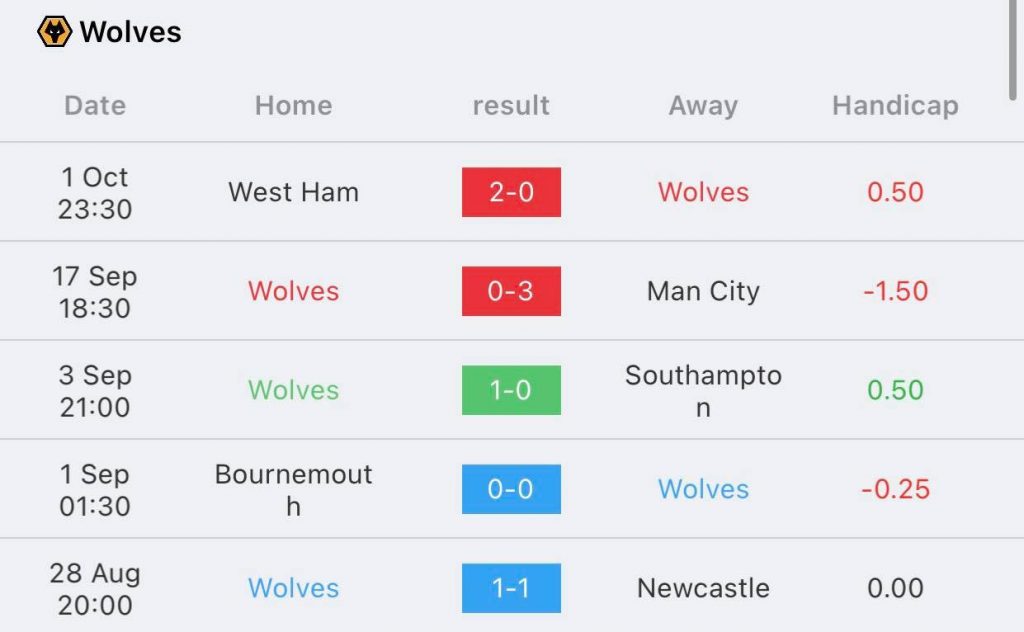Sort by the Date column header
This screenshot has height=632, width=1024.
pos(95,105)
